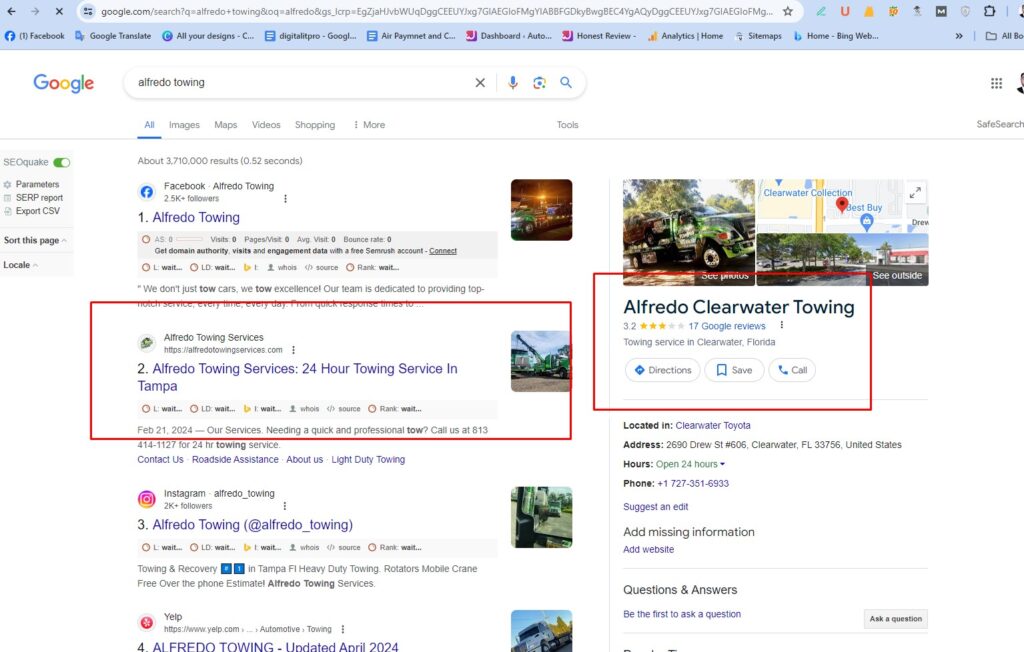The image size is (1024, 652).
Task: Focus the browser address bar
Action: 436,11
